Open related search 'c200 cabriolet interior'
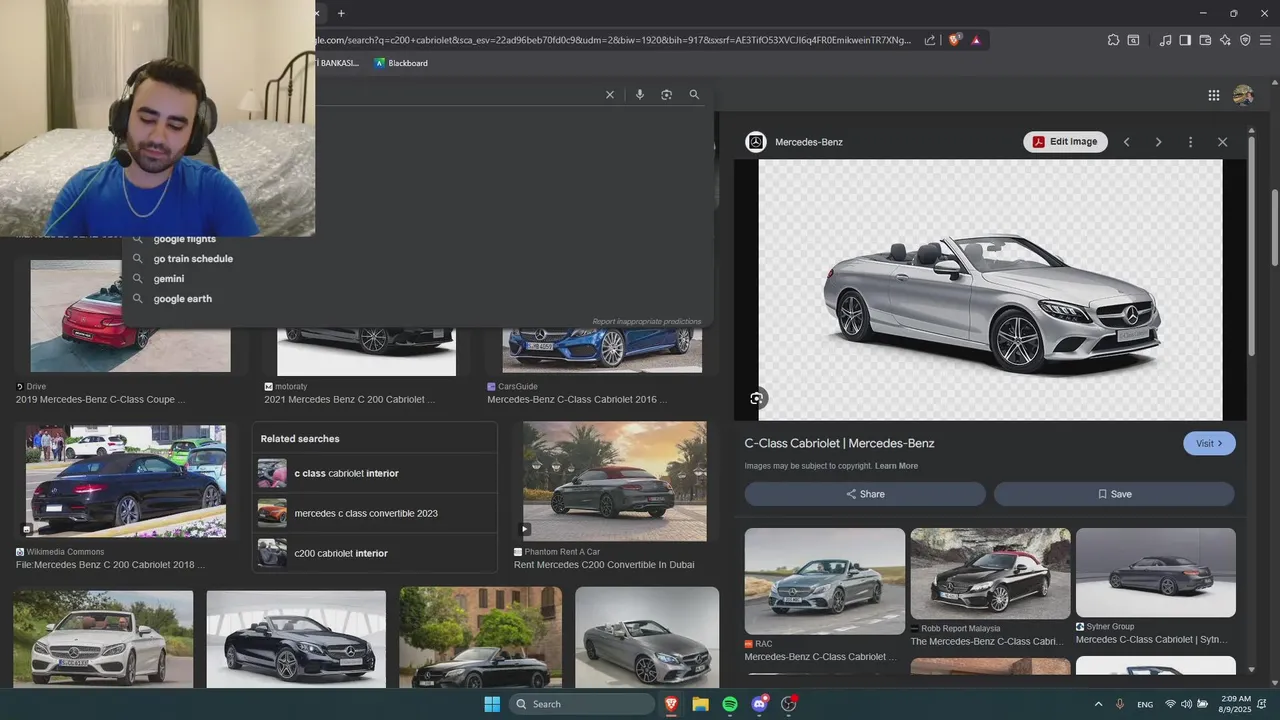 [x=374, y=553]
